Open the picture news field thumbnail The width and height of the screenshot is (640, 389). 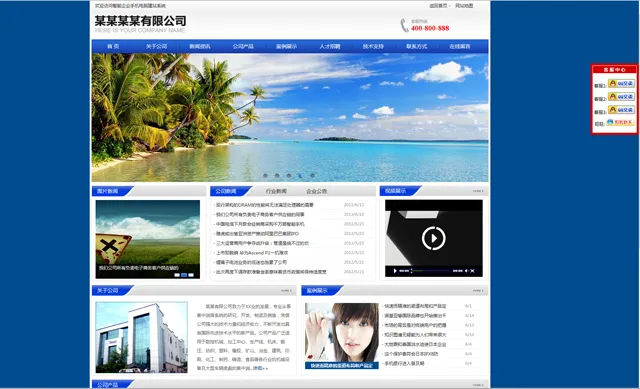pyautogui.click(x=148, y=239)
